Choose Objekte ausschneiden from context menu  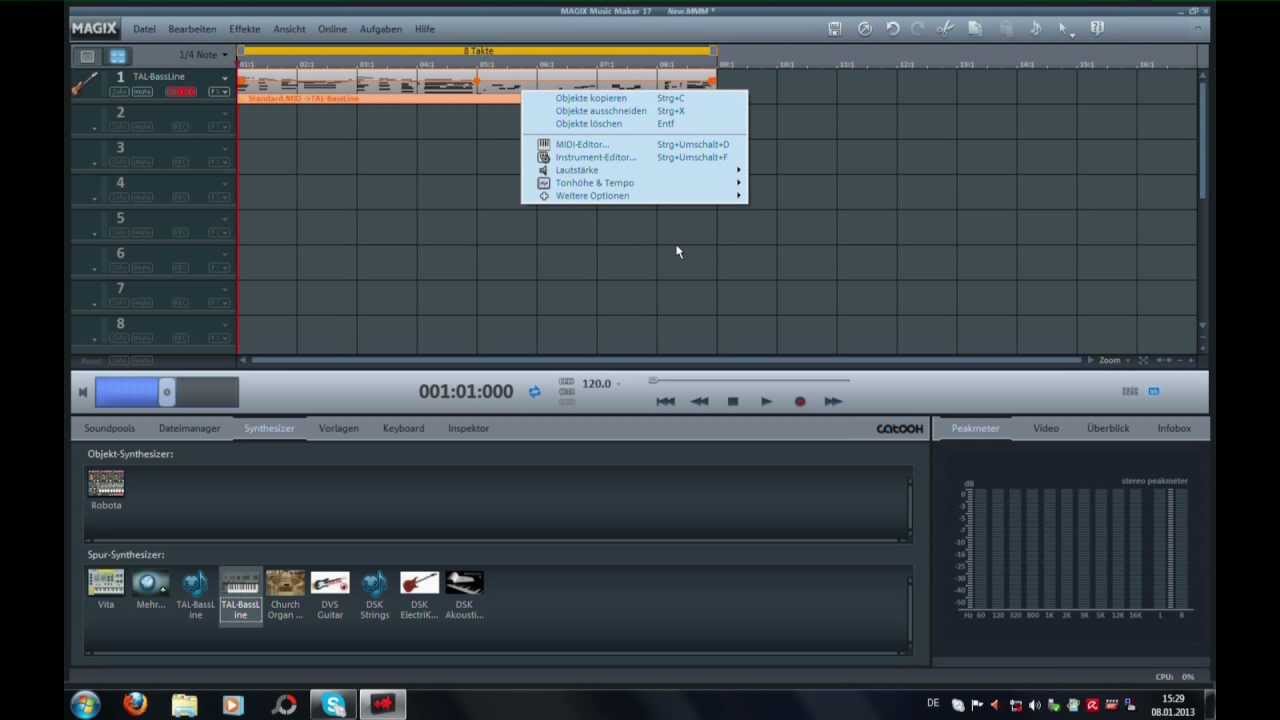point(601,111)
